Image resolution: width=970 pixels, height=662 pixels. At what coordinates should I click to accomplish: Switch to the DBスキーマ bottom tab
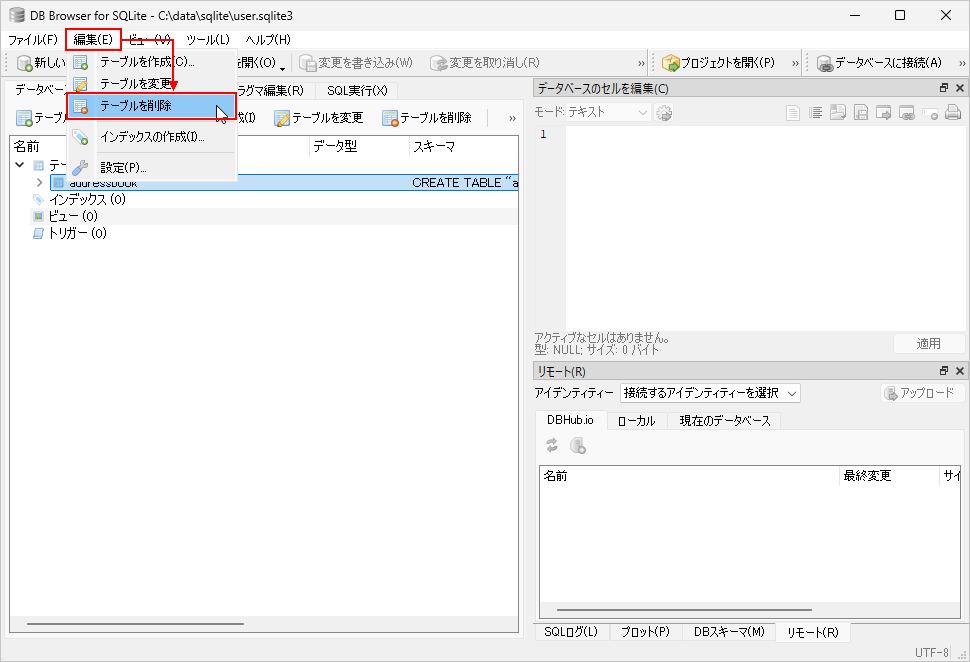728,632
